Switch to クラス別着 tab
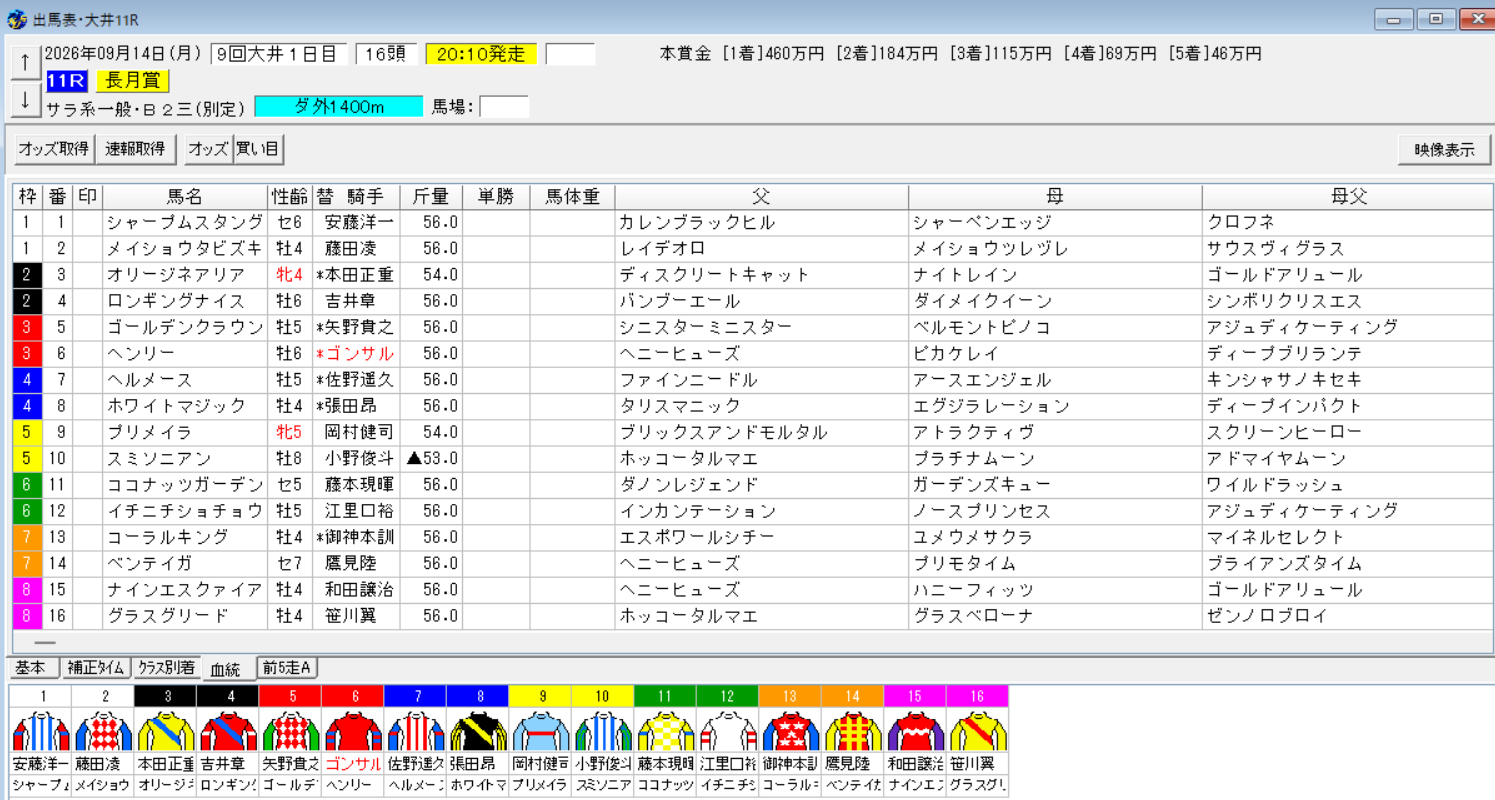 (166, 668)
